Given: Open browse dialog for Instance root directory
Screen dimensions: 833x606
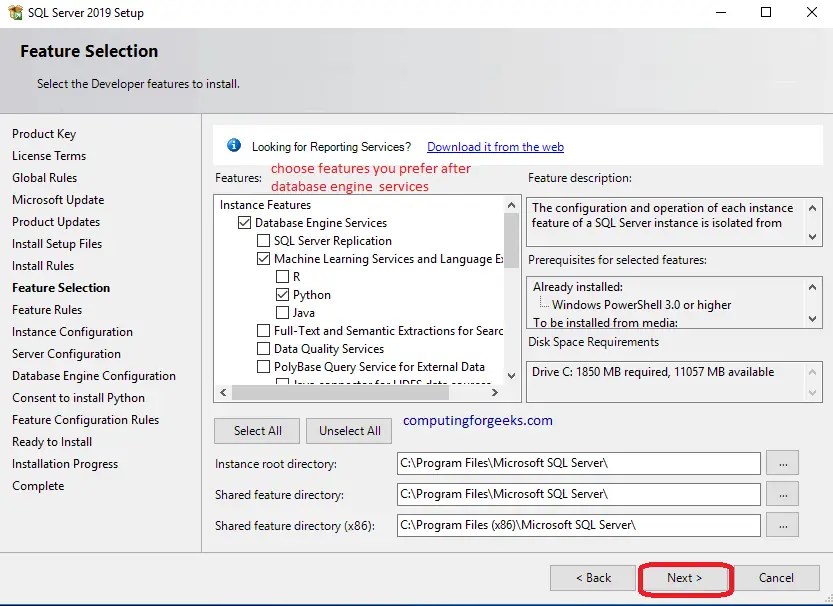Looking at the screenshot, I should (783, 462).
